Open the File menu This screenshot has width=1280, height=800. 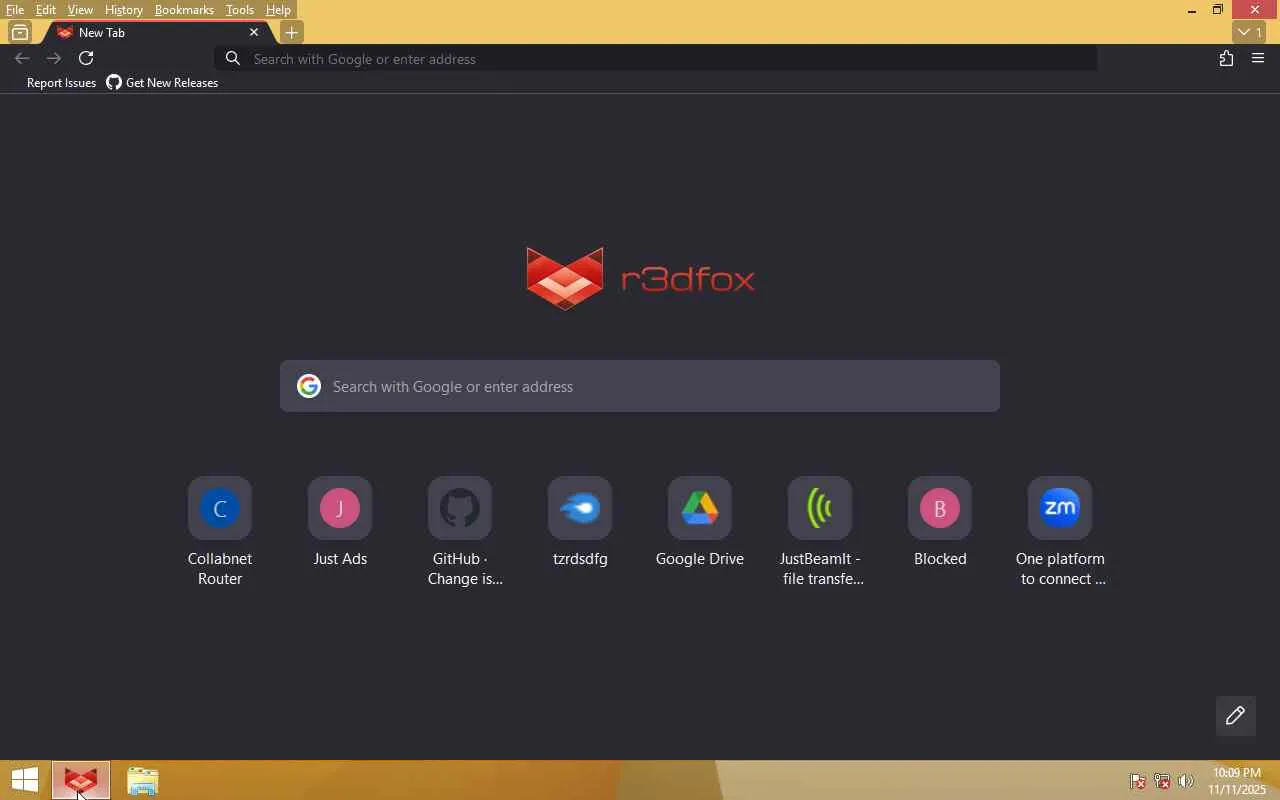pos(15,10)
